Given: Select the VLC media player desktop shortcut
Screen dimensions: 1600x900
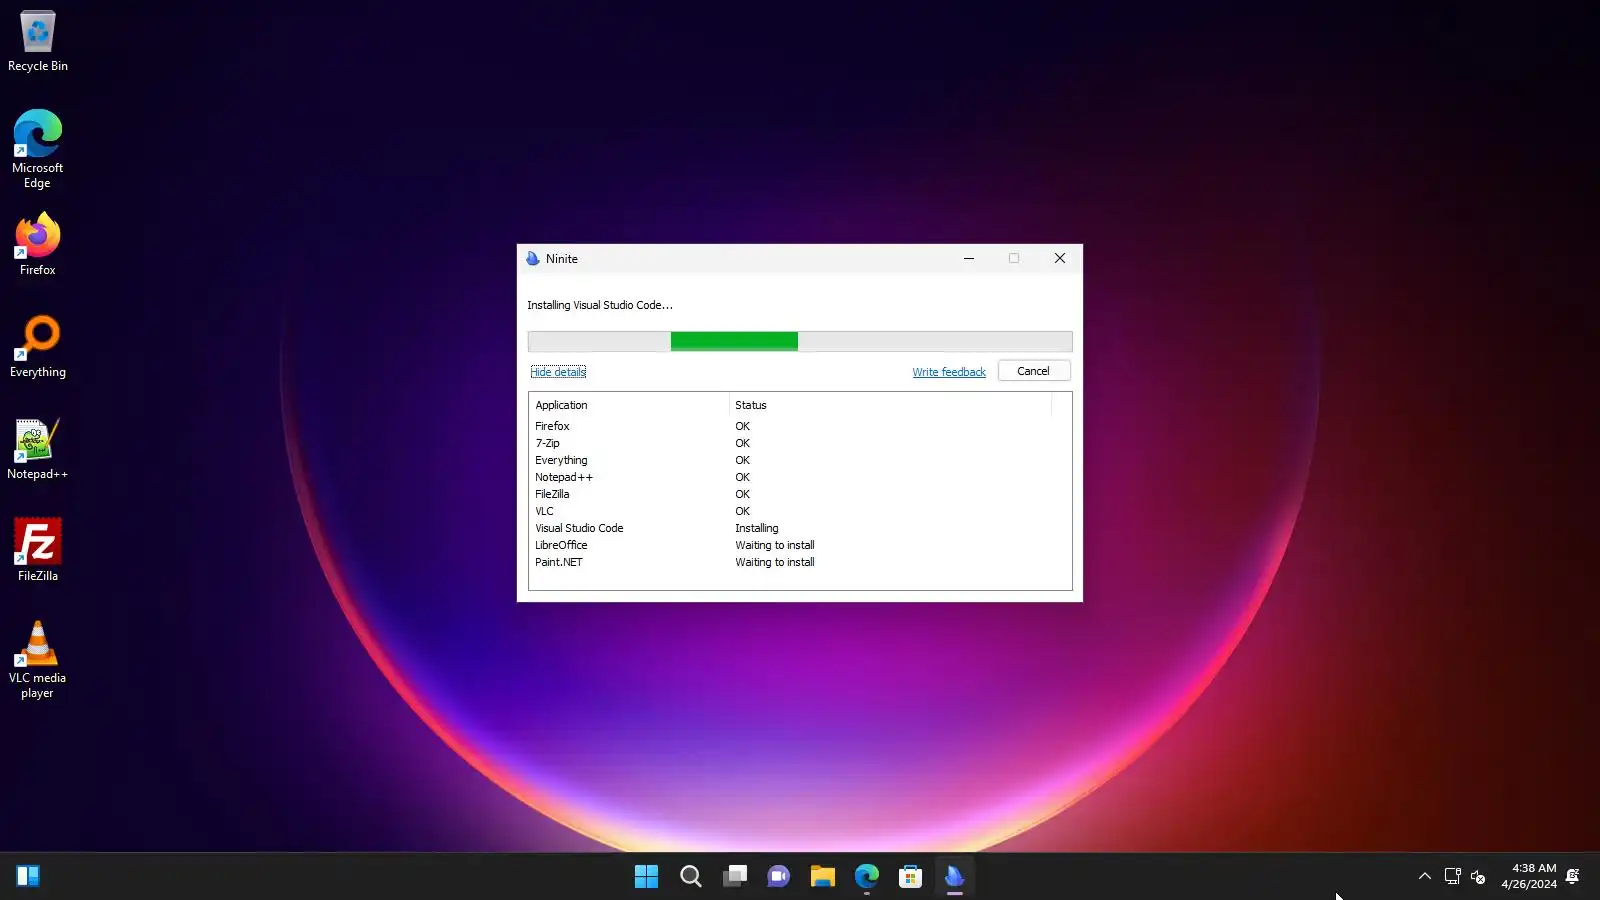Looking at the screenshot, I should (38, 659).
